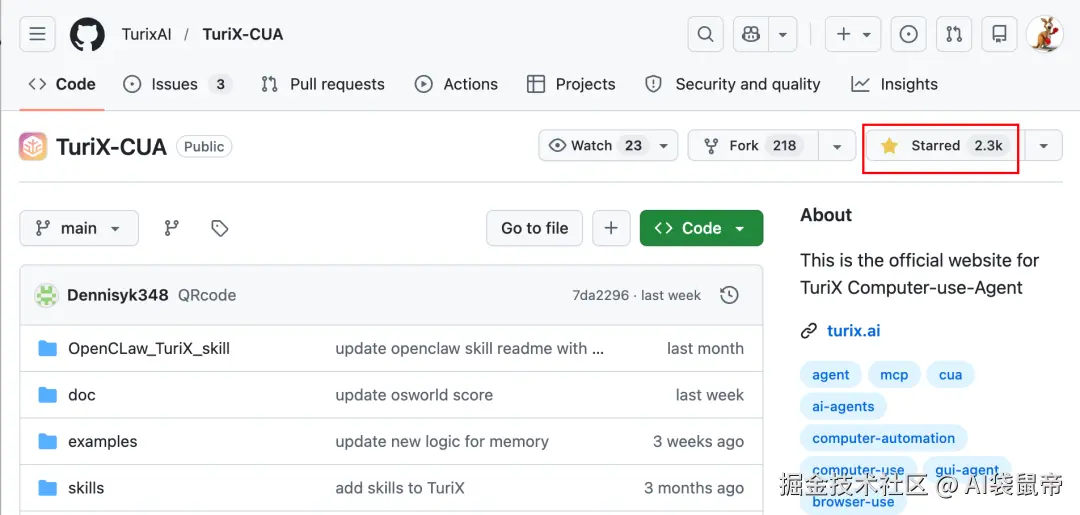Screen dimensions: 1080x515
Task: Select the computer-automation topic tag
Action: 883,438
